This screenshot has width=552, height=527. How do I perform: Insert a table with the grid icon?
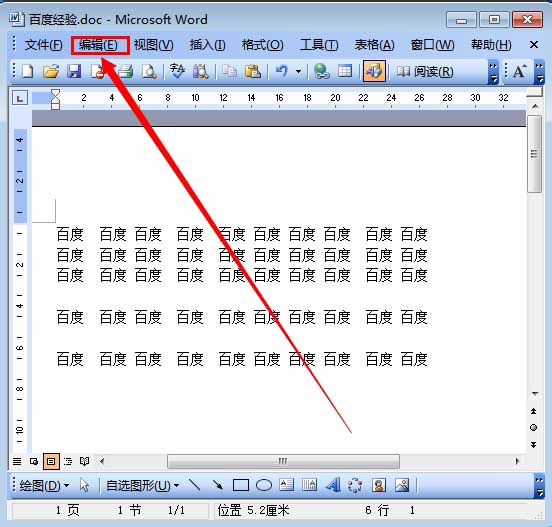pyautogui.click(x=345, y=71)
